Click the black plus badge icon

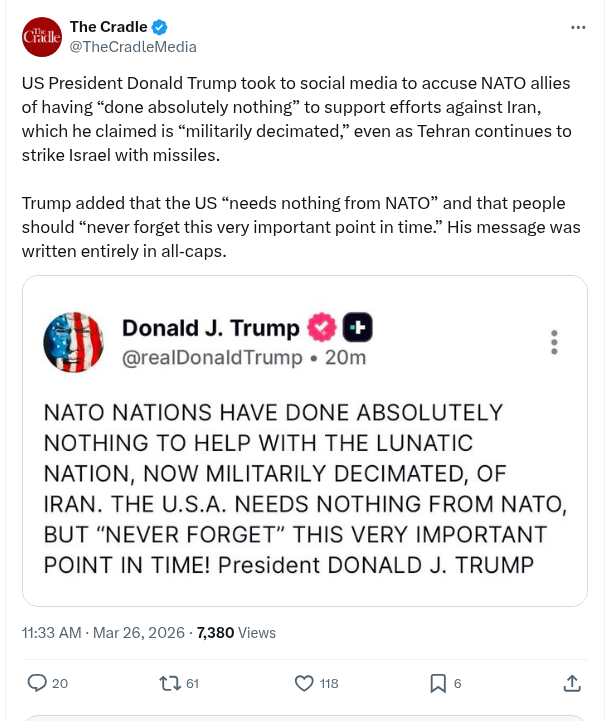tap(357, 328)
